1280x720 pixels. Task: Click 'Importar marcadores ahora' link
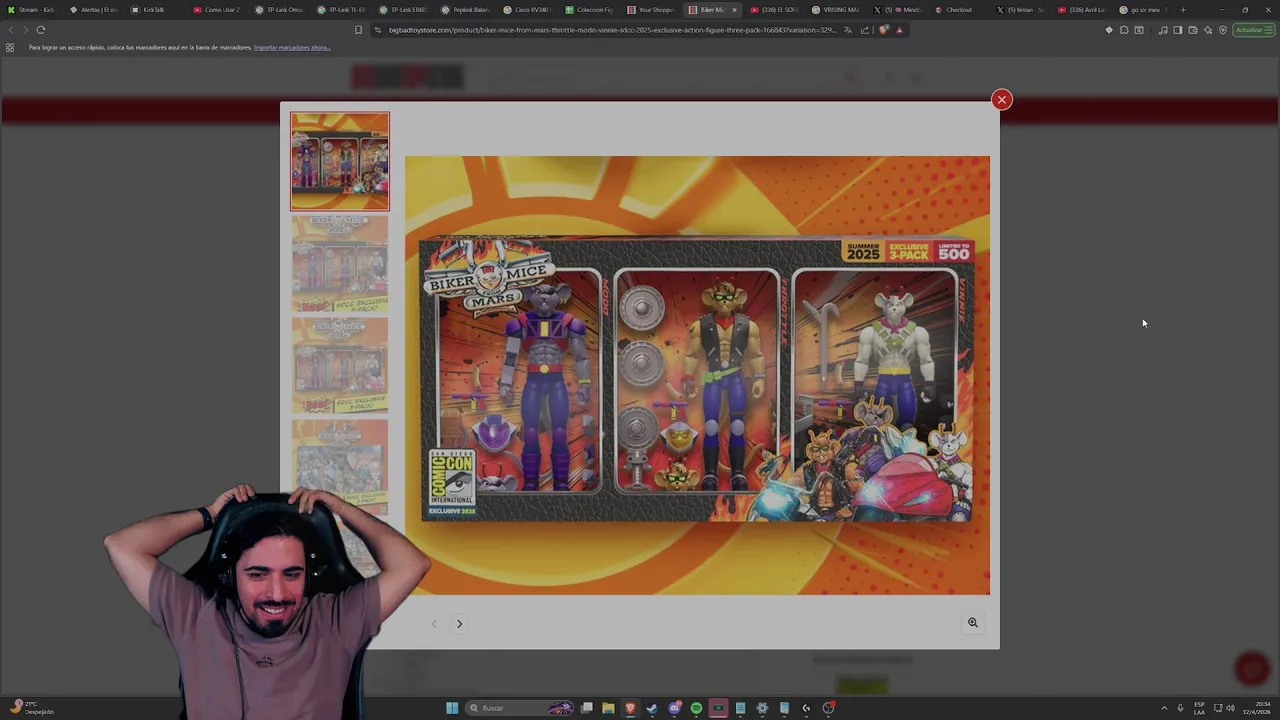pos(292,47)
